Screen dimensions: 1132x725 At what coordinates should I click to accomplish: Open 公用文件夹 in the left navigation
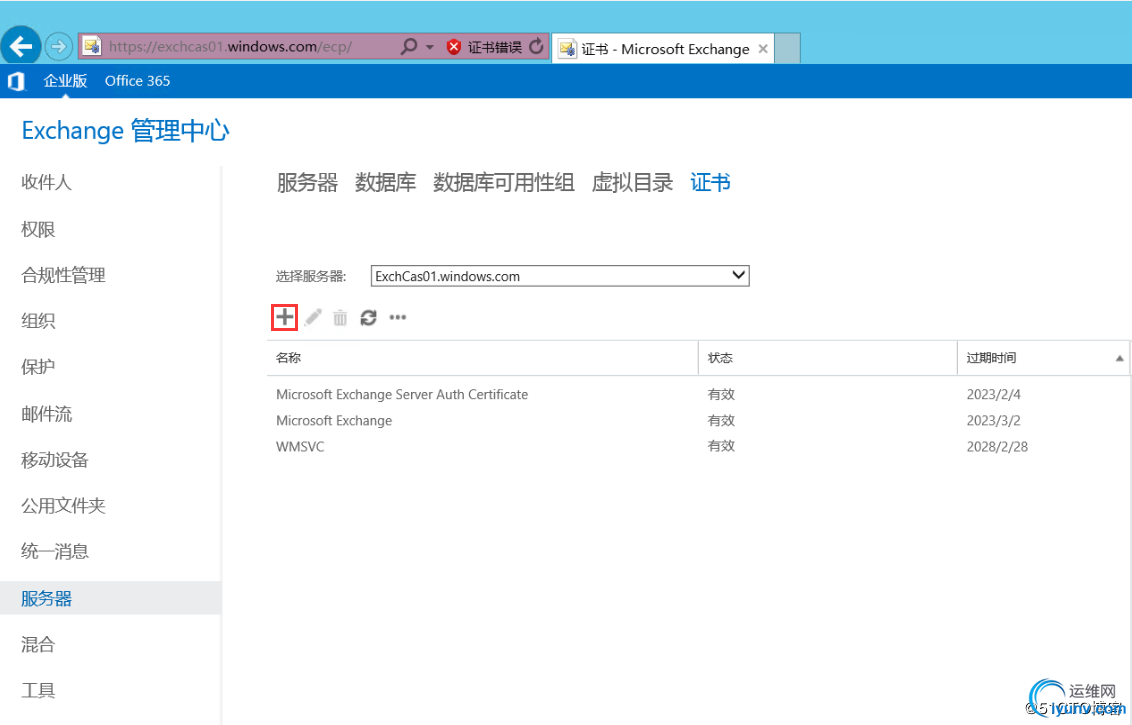click(64, 505)
